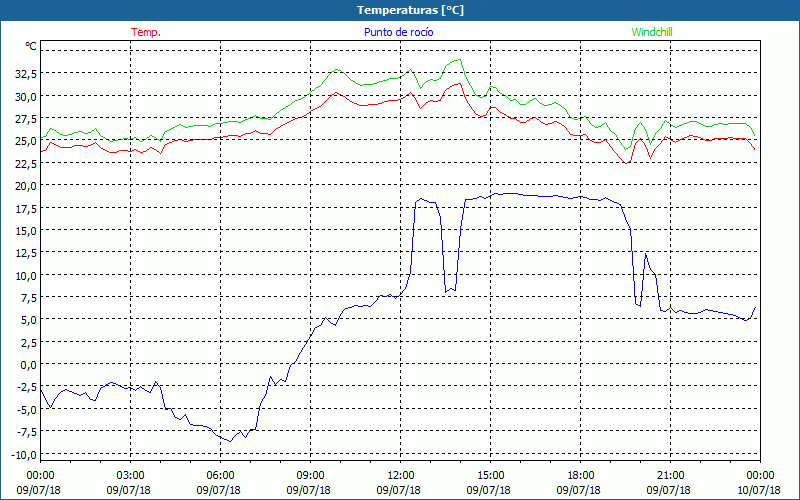Click the -2,5 y-axis value
Screen dimensions: 800x500
(26, 387)
